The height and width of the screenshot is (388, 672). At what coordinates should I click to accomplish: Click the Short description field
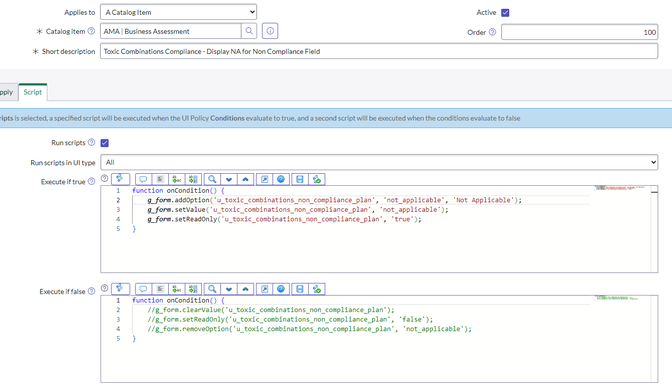(x=379, y=51)
